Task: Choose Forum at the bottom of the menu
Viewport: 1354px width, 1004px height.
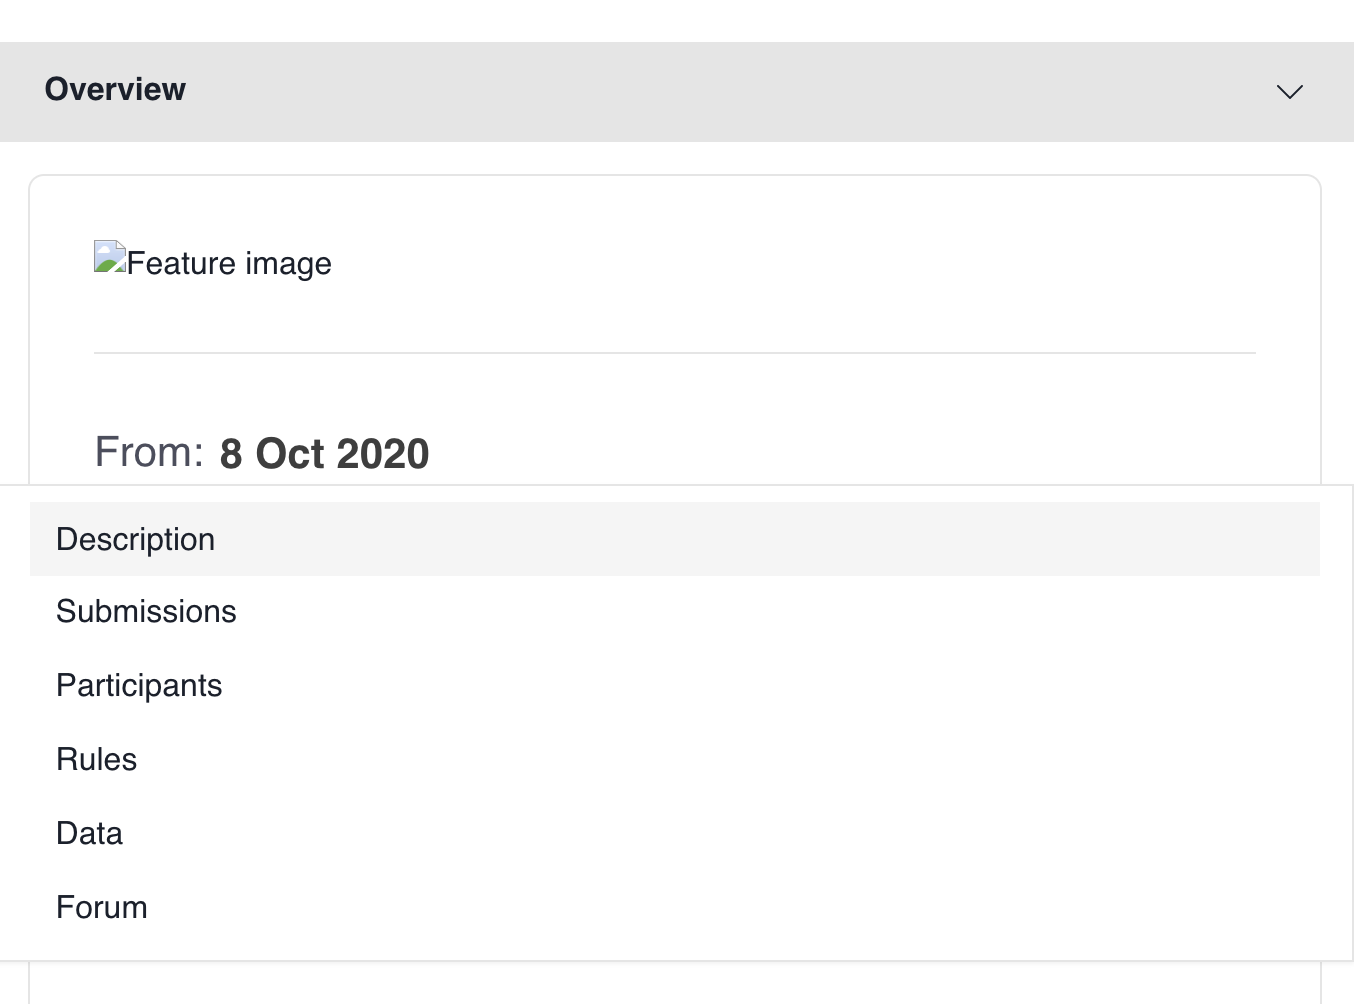Action: coord(101,907)
